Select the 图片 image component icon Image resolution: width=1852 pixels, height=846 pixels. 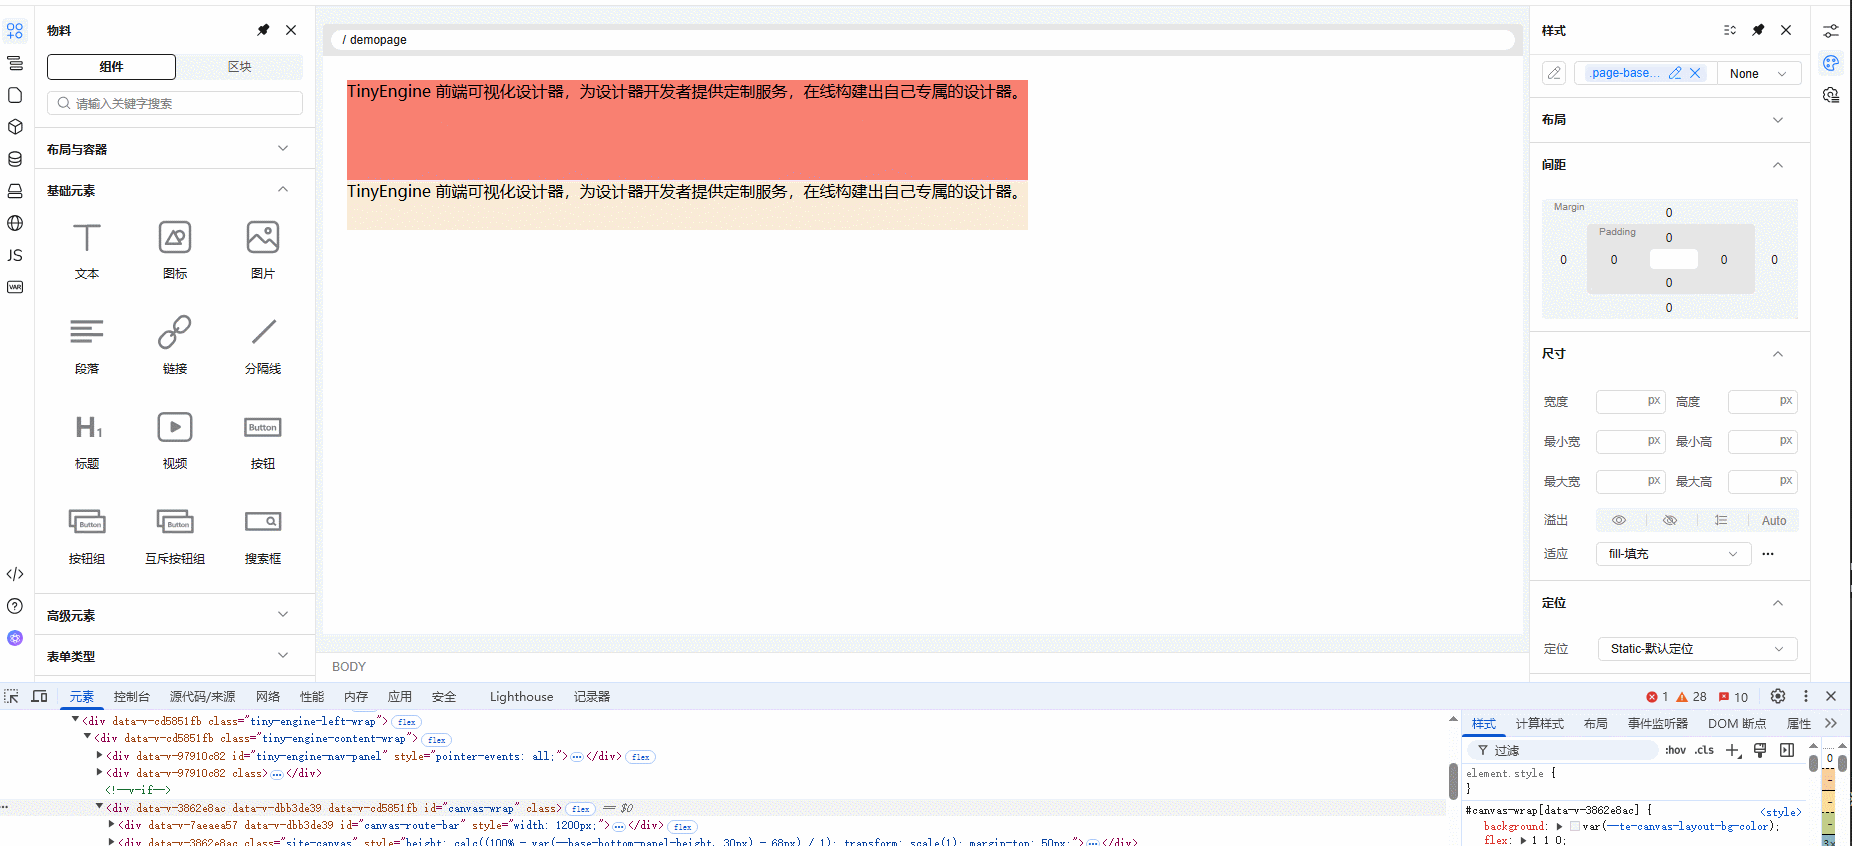click(263, 238)
